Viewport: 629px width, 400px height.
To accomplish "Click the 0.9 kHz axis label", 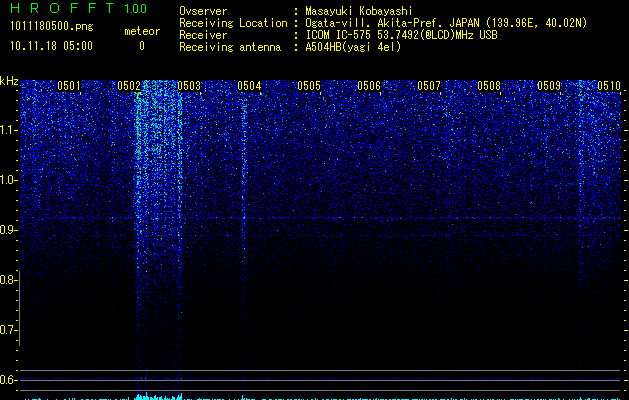I will click(8, 230).
